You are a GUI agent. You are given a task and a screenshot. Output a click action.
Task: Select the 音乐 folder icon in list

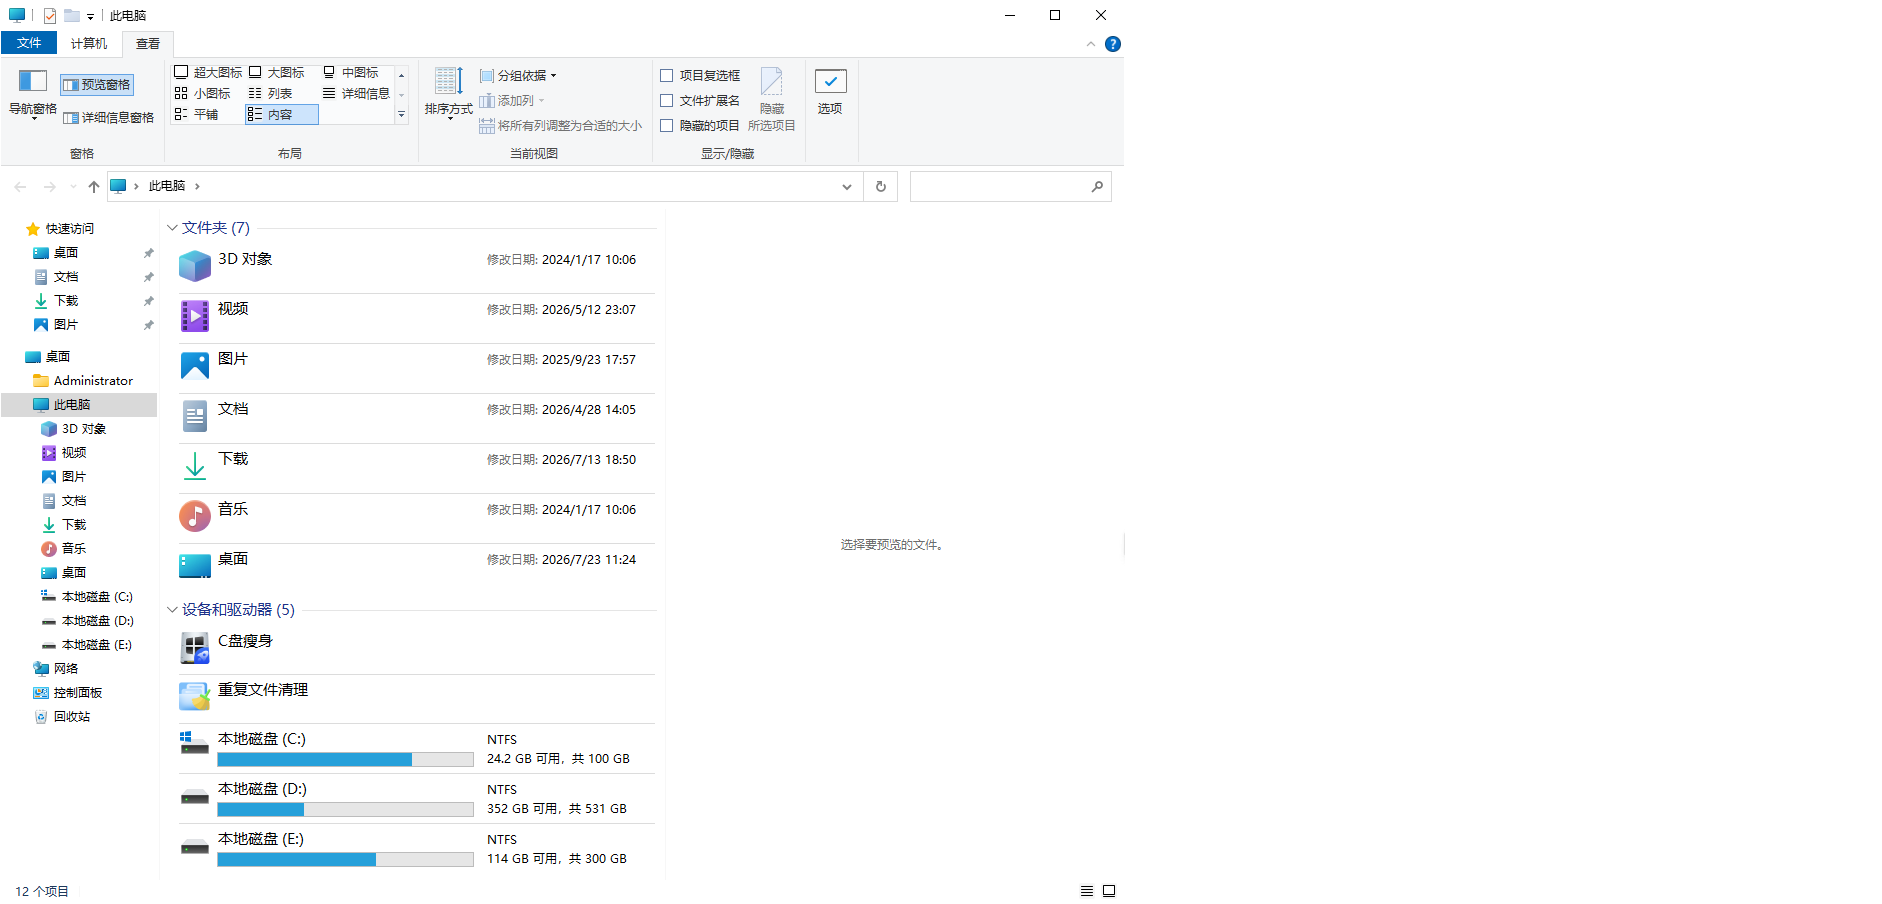point(195,516)
